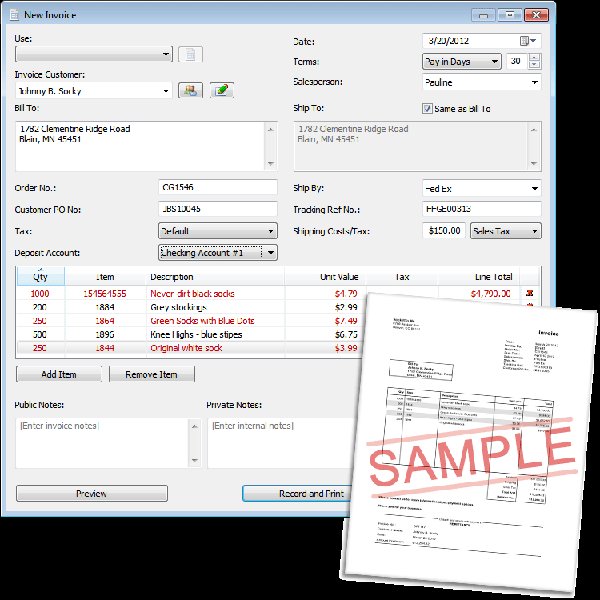
Task: Click the Remove Item button
Action: (152, 374)
